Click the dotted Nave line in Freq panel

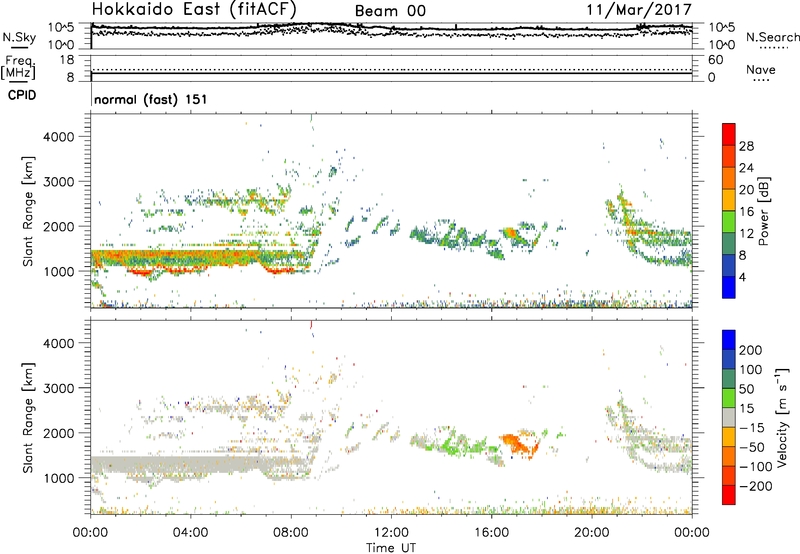(x=392, y=70)
